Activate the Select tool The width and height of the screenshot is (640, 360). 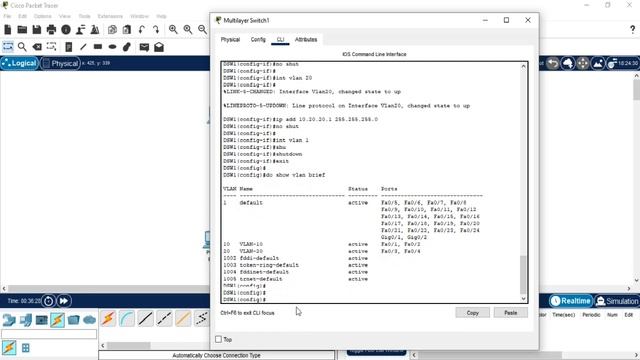pyautogui.click(x=8, y=47)
